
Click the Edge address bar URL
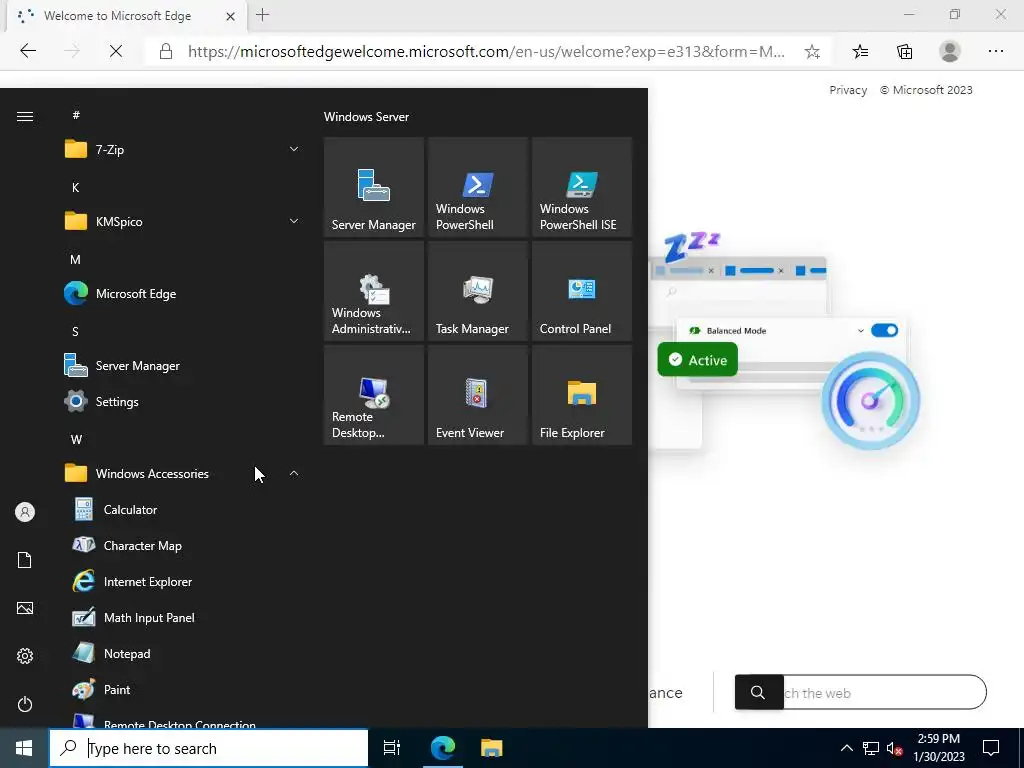click(486, 52)
